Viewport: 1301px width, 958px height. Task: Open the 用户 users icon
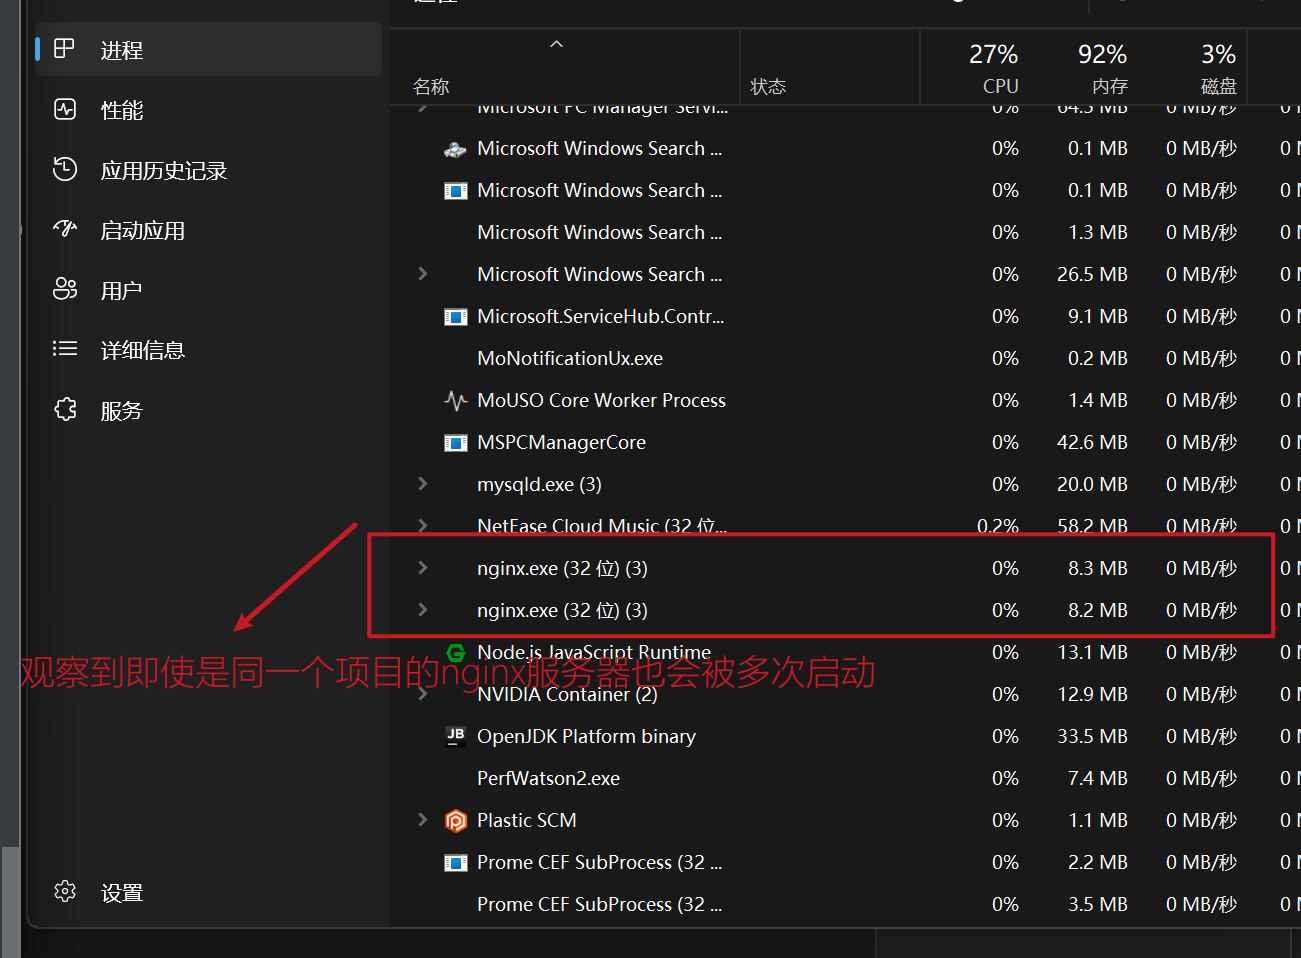pyautogui.click(x=64, y=289)
